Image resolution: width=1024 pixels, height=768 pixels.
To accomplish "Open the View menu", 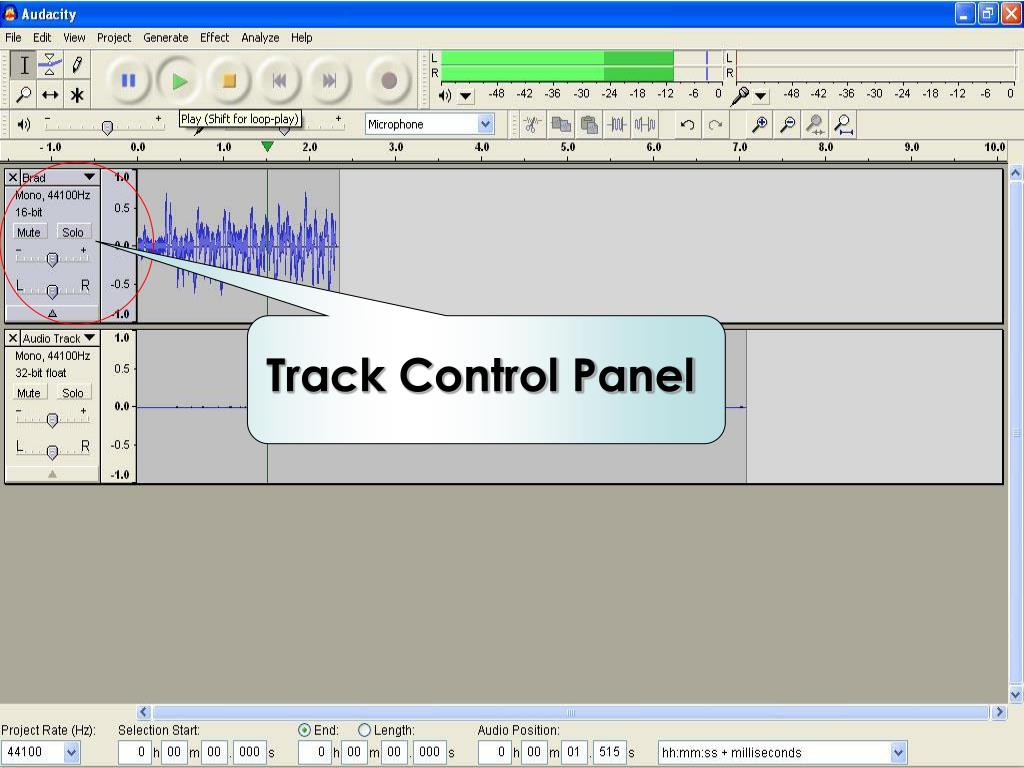I will coord(74,37).
